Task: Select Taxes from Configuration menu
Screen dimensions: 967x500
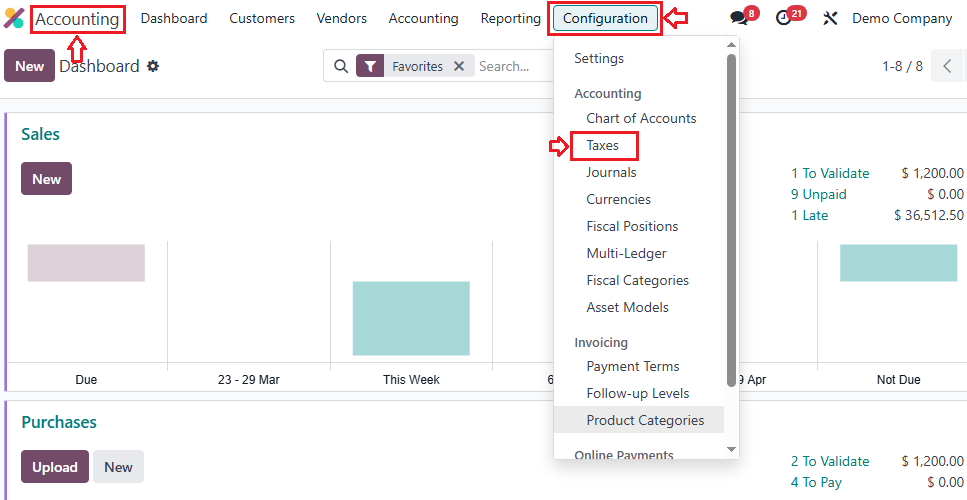Action: (603, 145)
